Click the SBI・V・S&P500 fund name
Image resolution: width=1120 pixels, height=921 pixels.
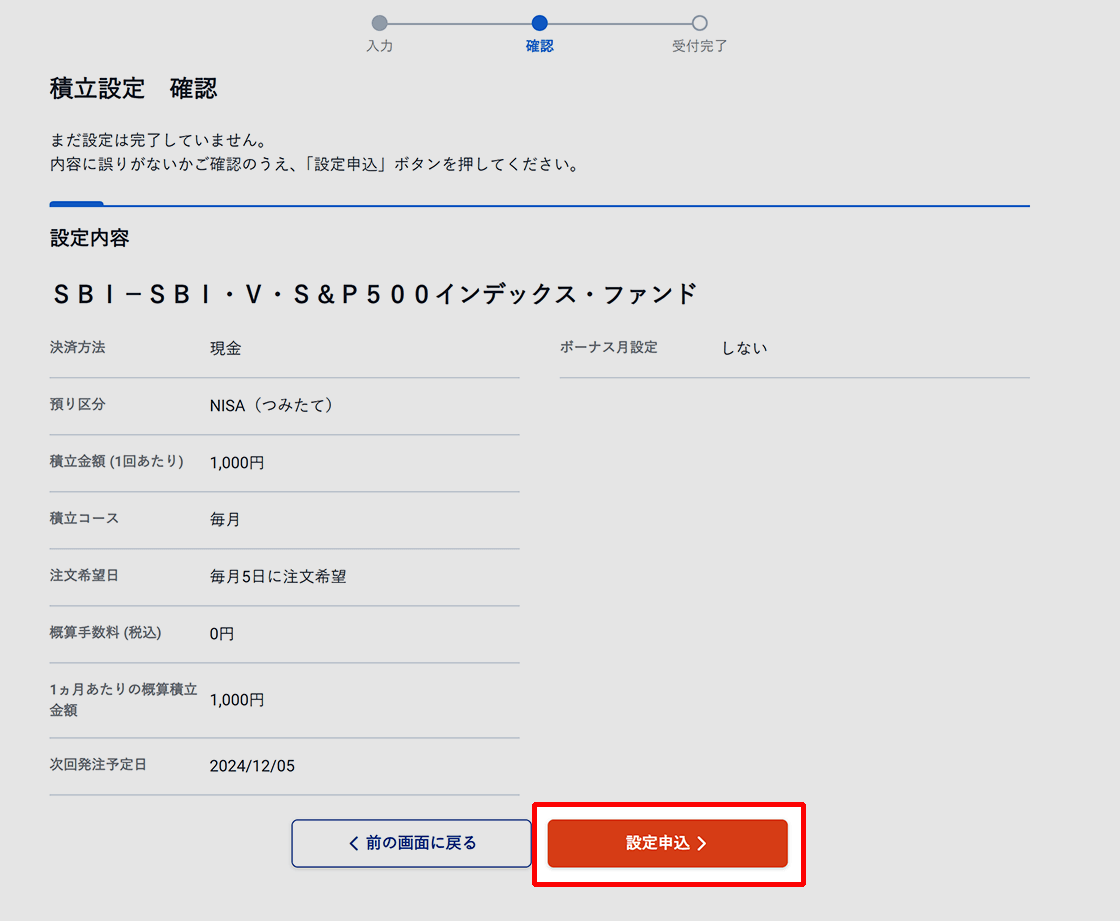[375, 294]
